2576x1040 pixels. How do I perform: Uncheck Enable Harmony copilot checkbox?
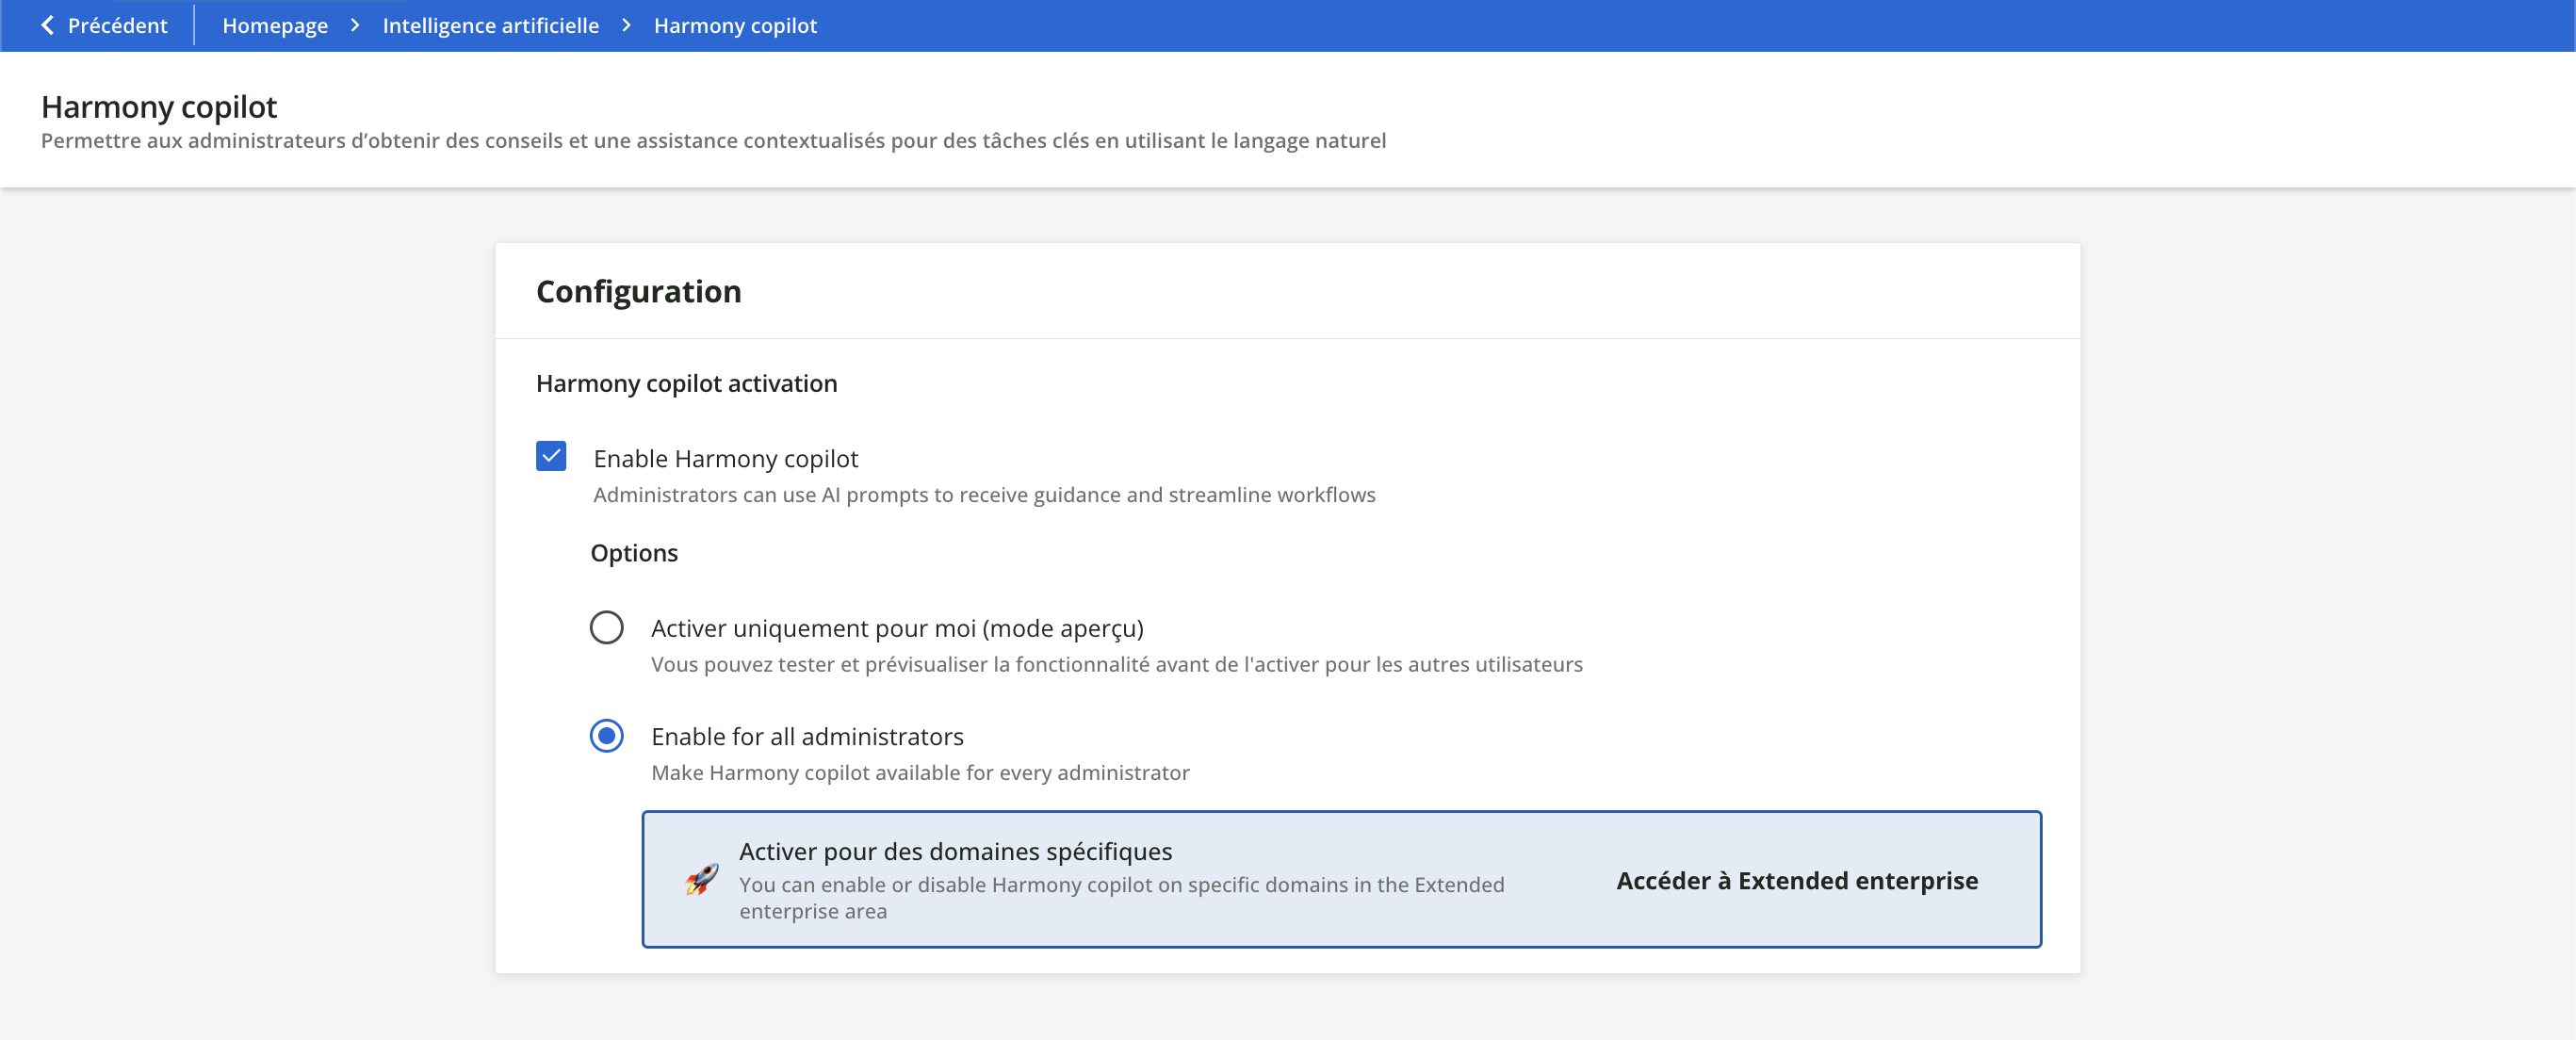pyautogui.click(x=551, y=456)
